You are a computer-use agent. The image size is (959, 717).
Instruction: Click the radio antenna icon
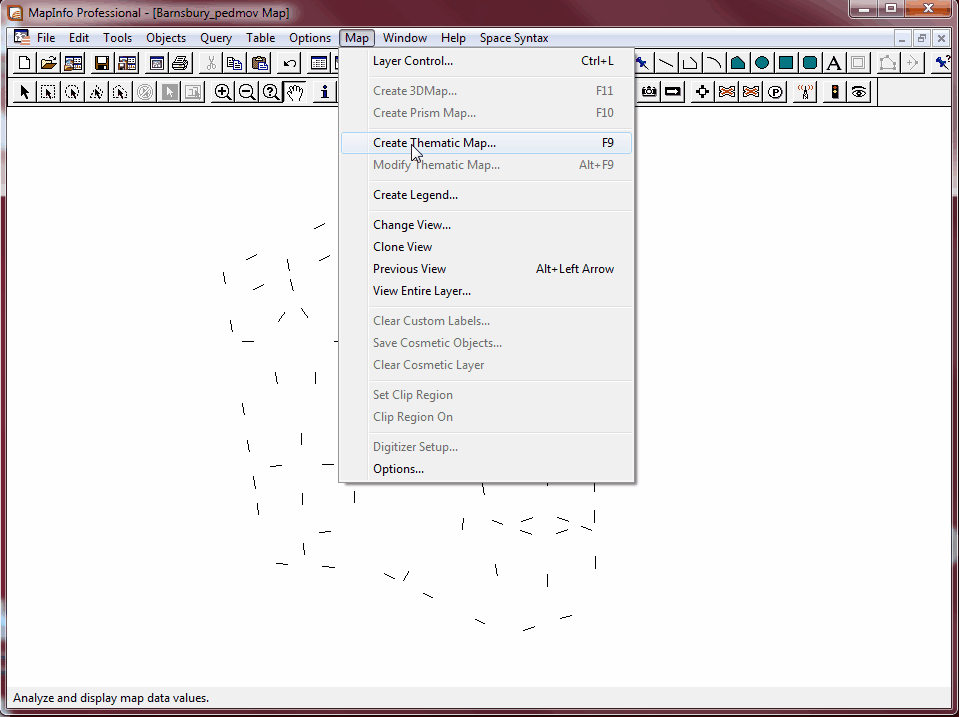[805, 92]
